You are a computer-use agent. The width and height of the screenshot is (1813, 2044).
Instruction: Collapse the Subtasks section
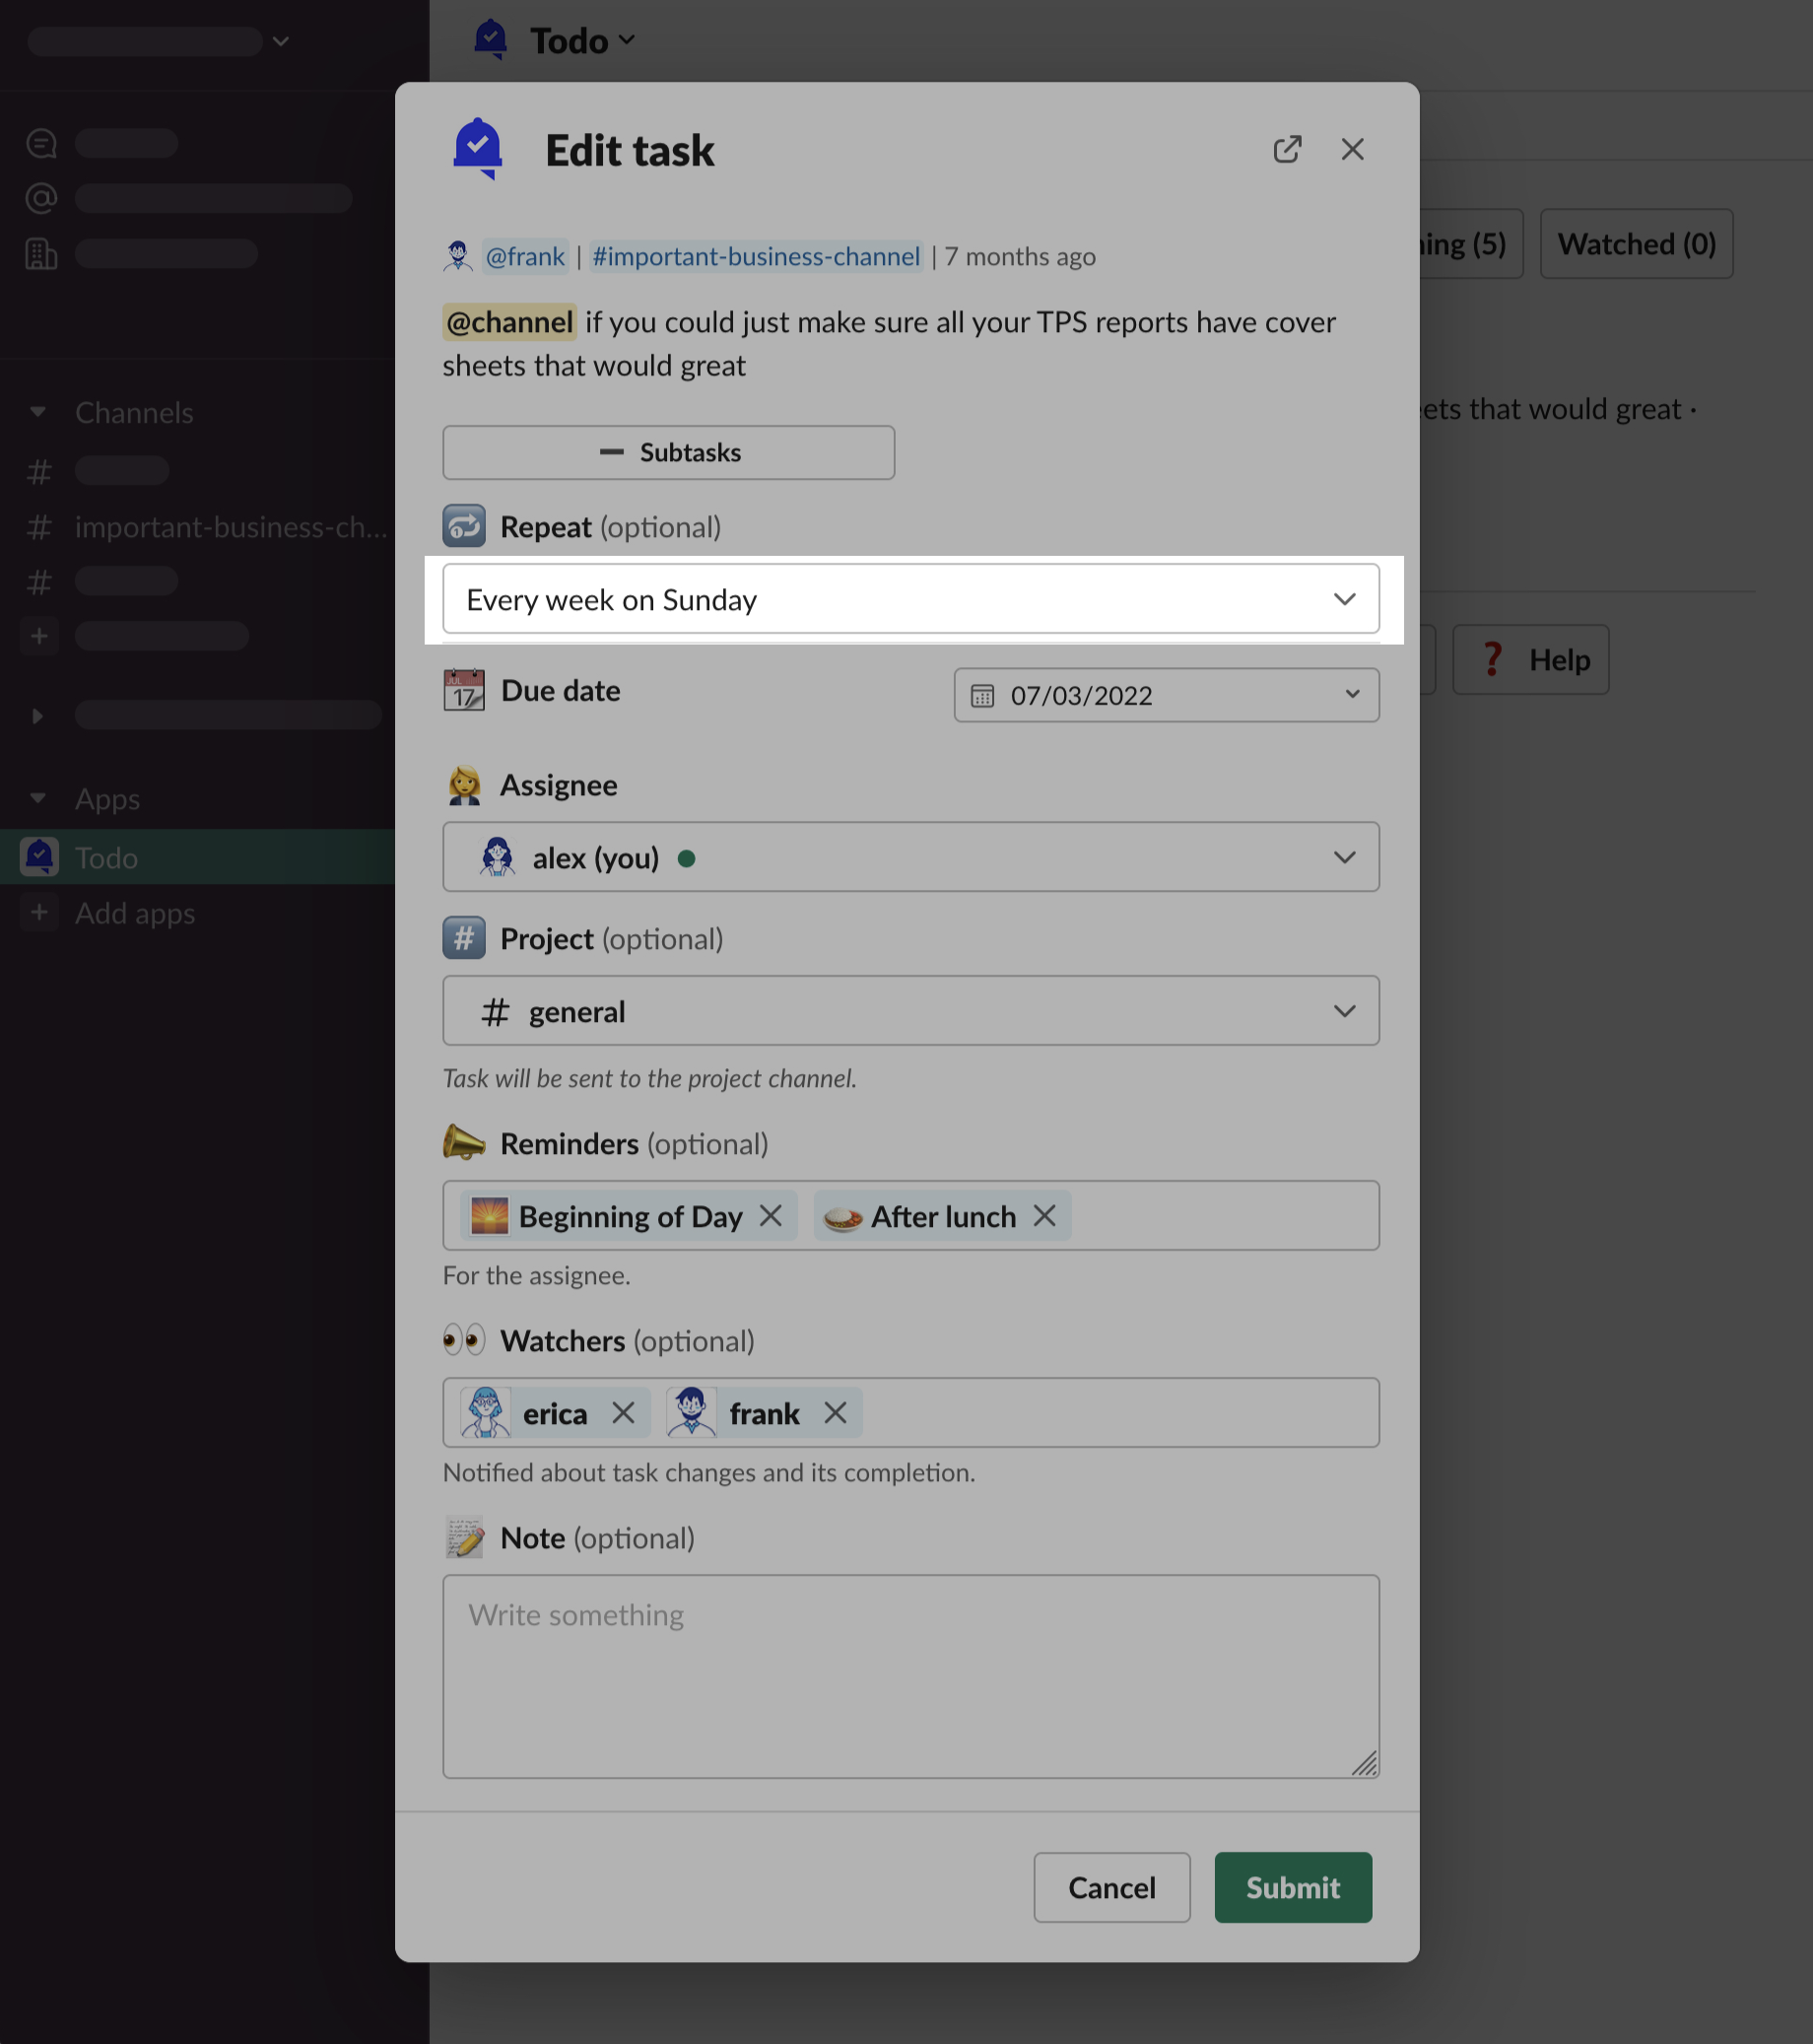[668, 453]
